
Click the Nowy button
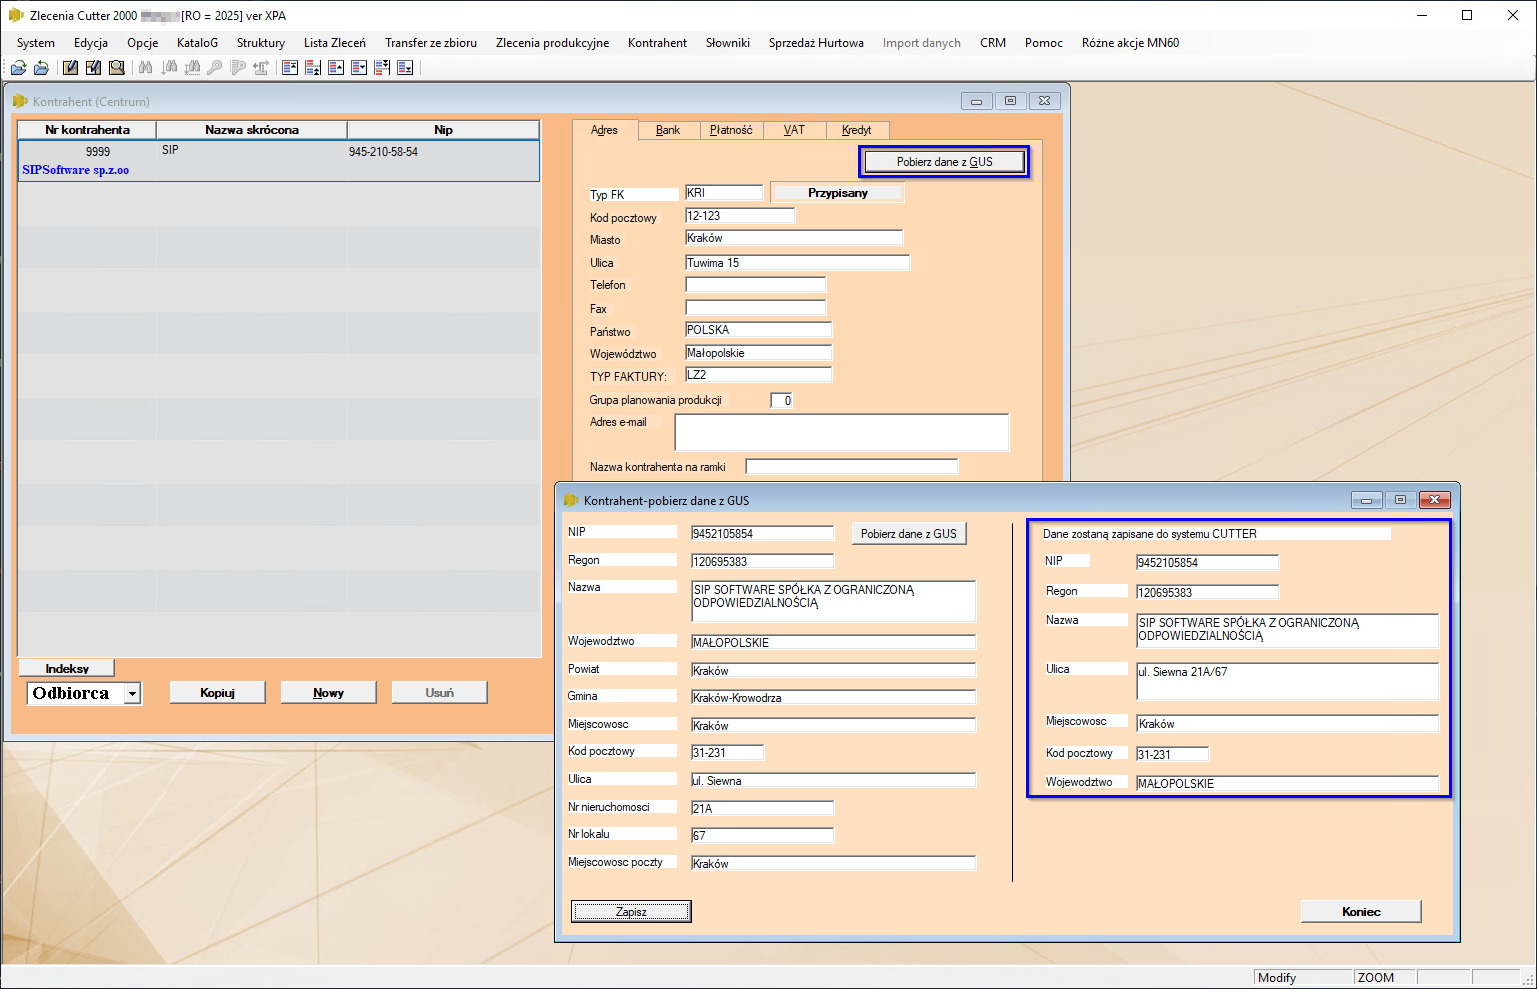click(x=328, y=693)
